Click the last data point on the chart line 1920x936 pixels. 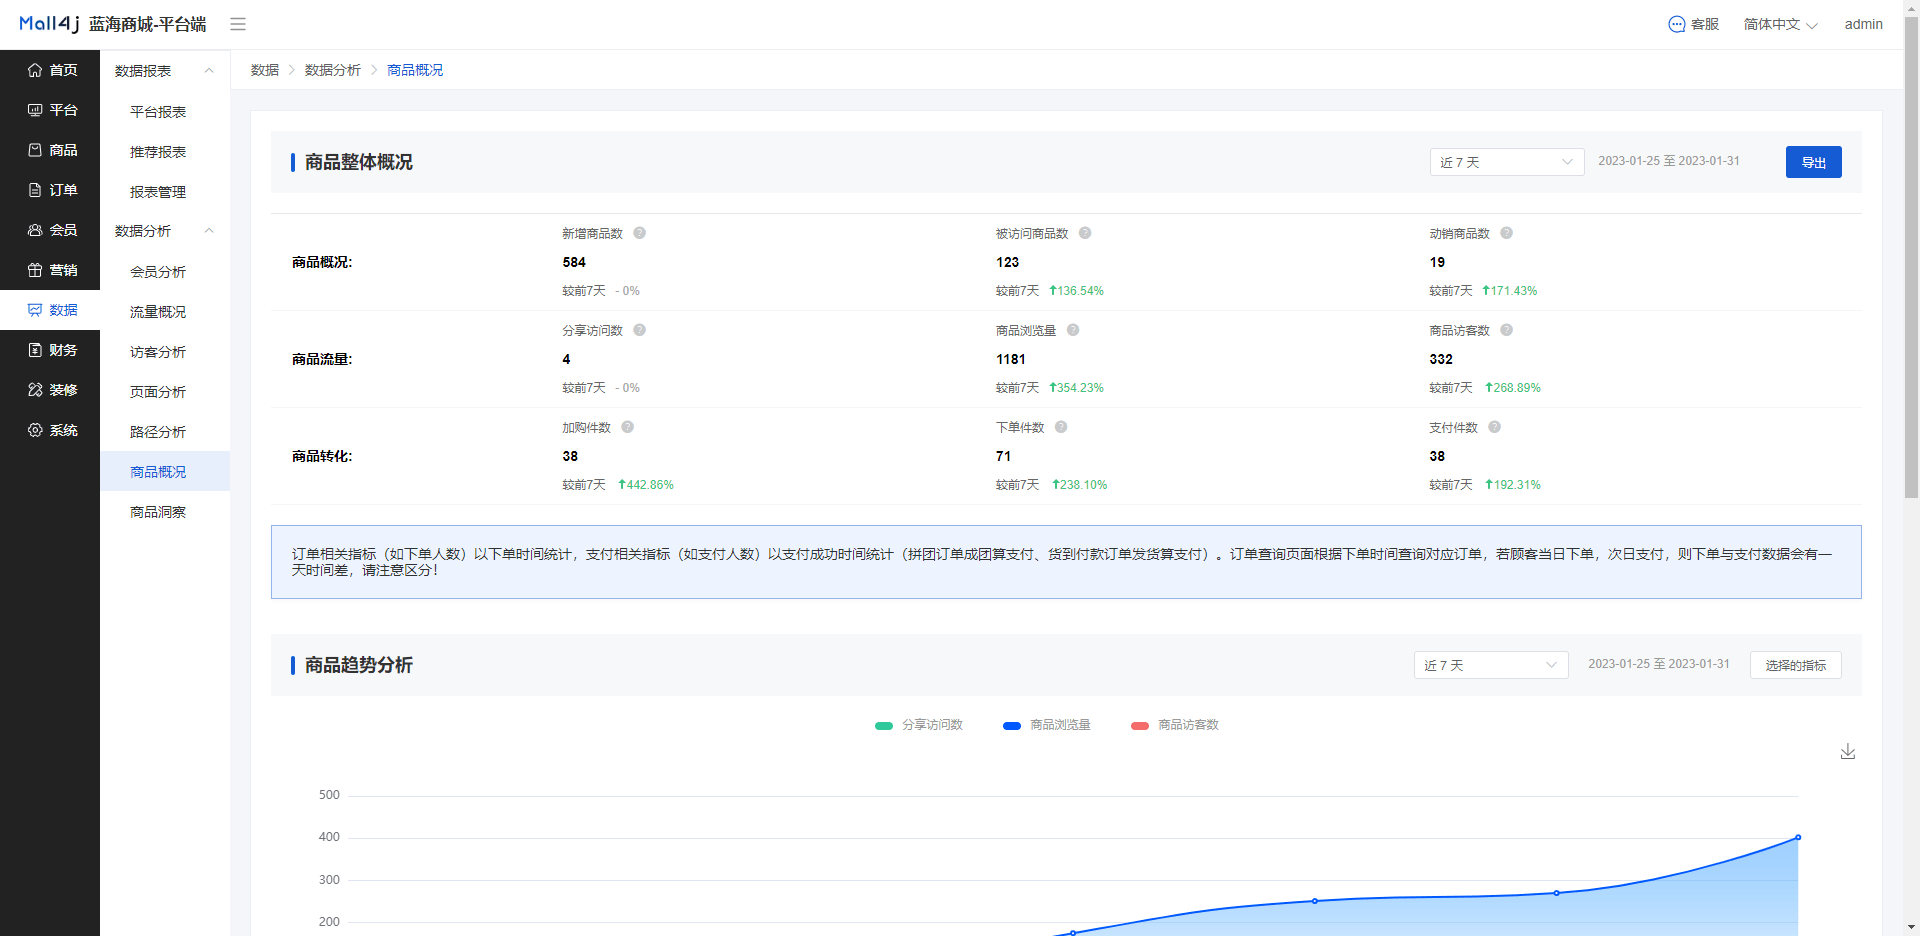pos(1798,837)
